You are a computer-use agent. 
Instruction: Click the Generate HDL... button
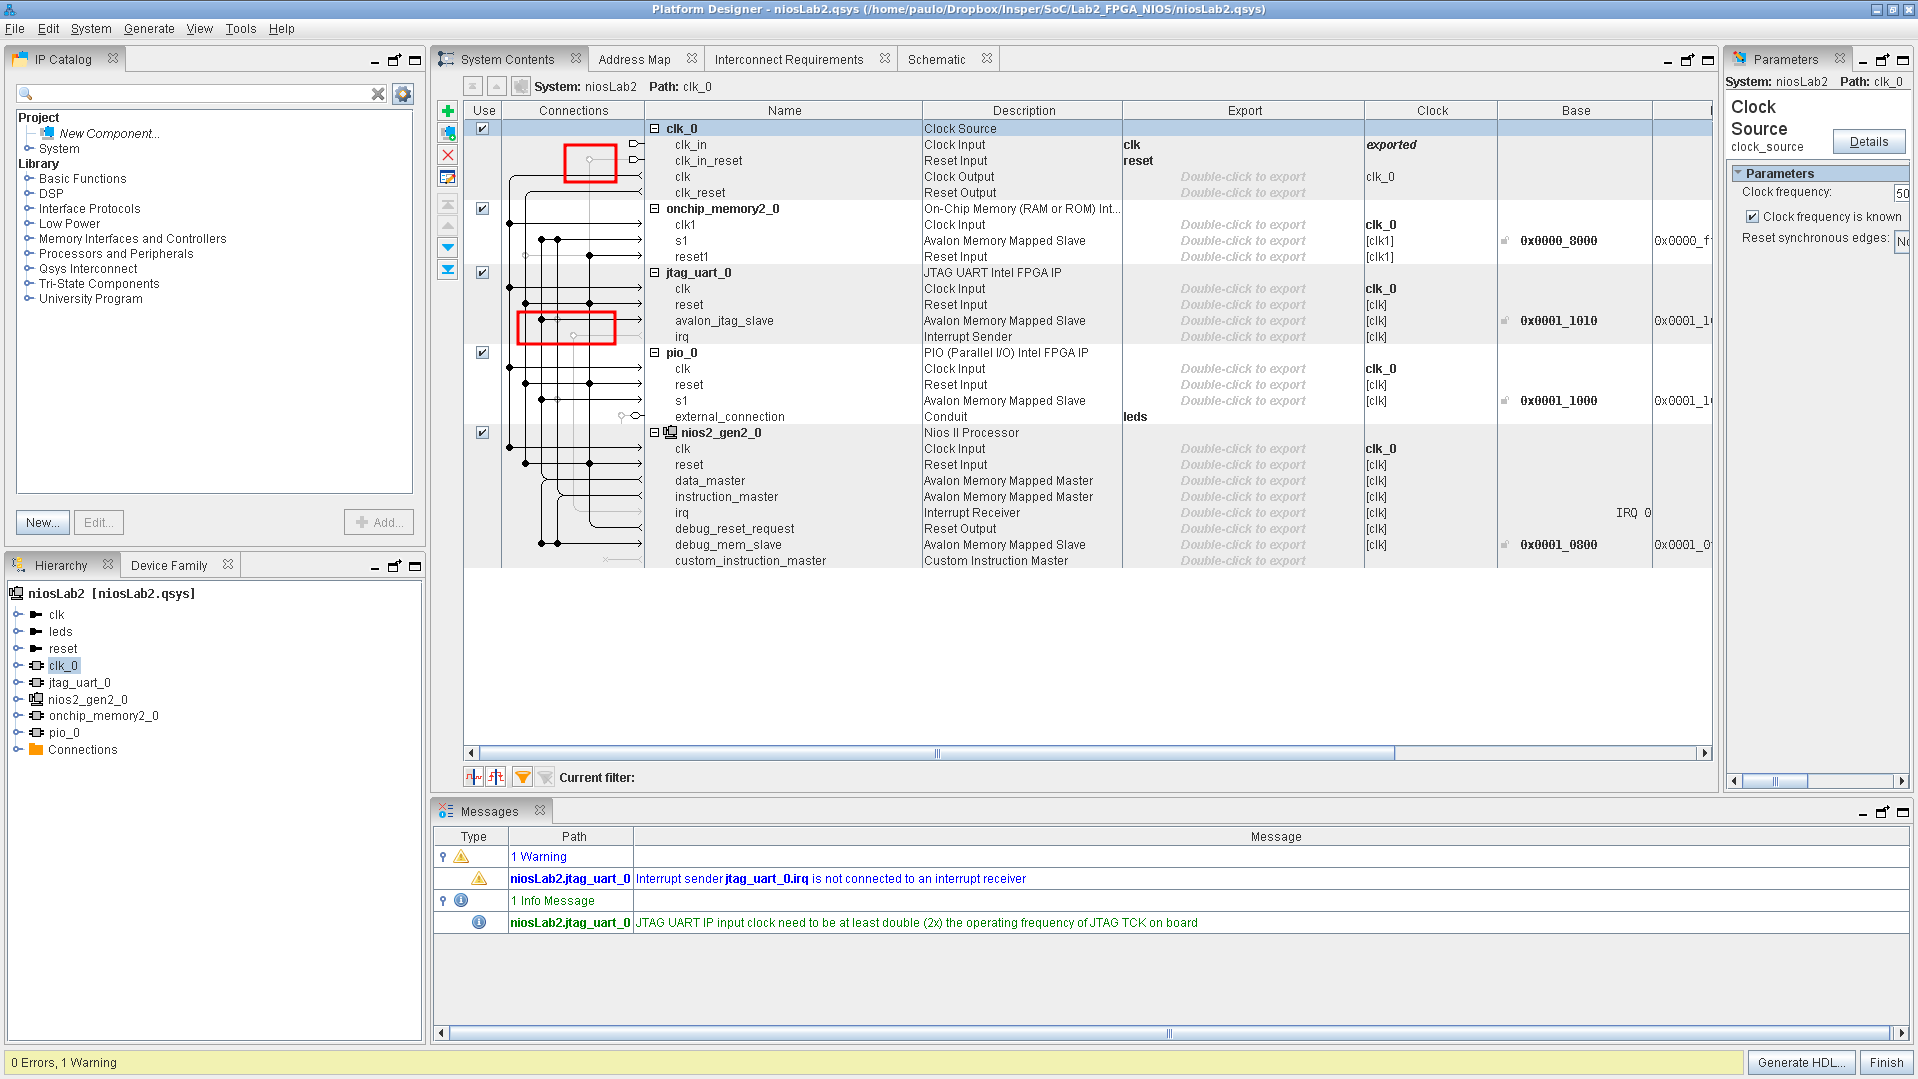pyautogui.click(x=1801, y=1062)
